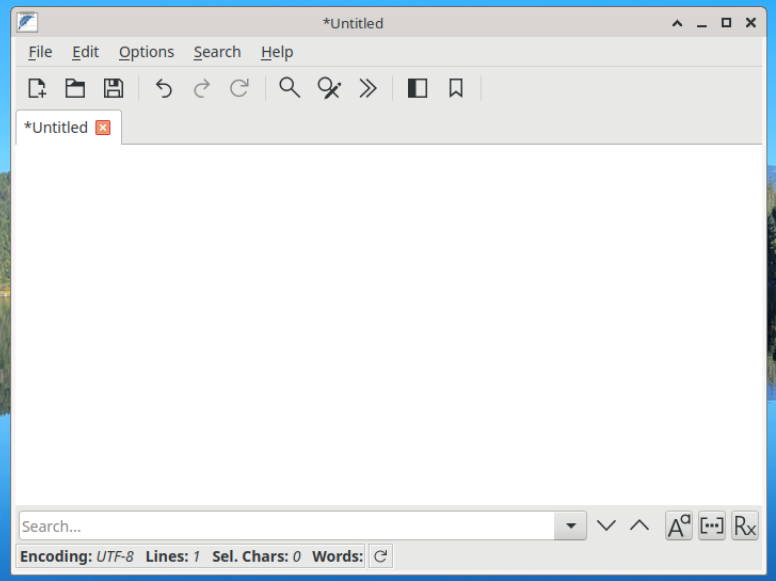Open a file using folder icon
The image size is (776, 581).
point(75,89)
